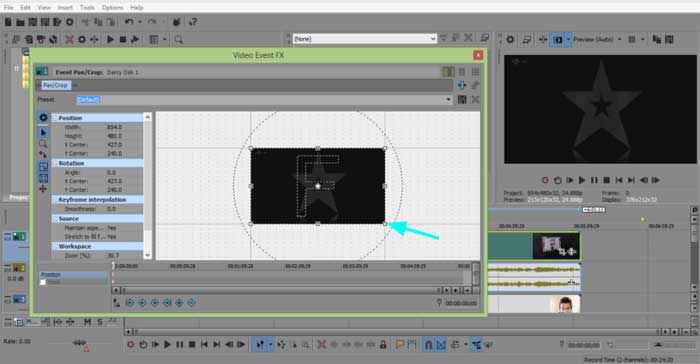Click the lock event icon in bottom toolbar

(x=383, y=344)
